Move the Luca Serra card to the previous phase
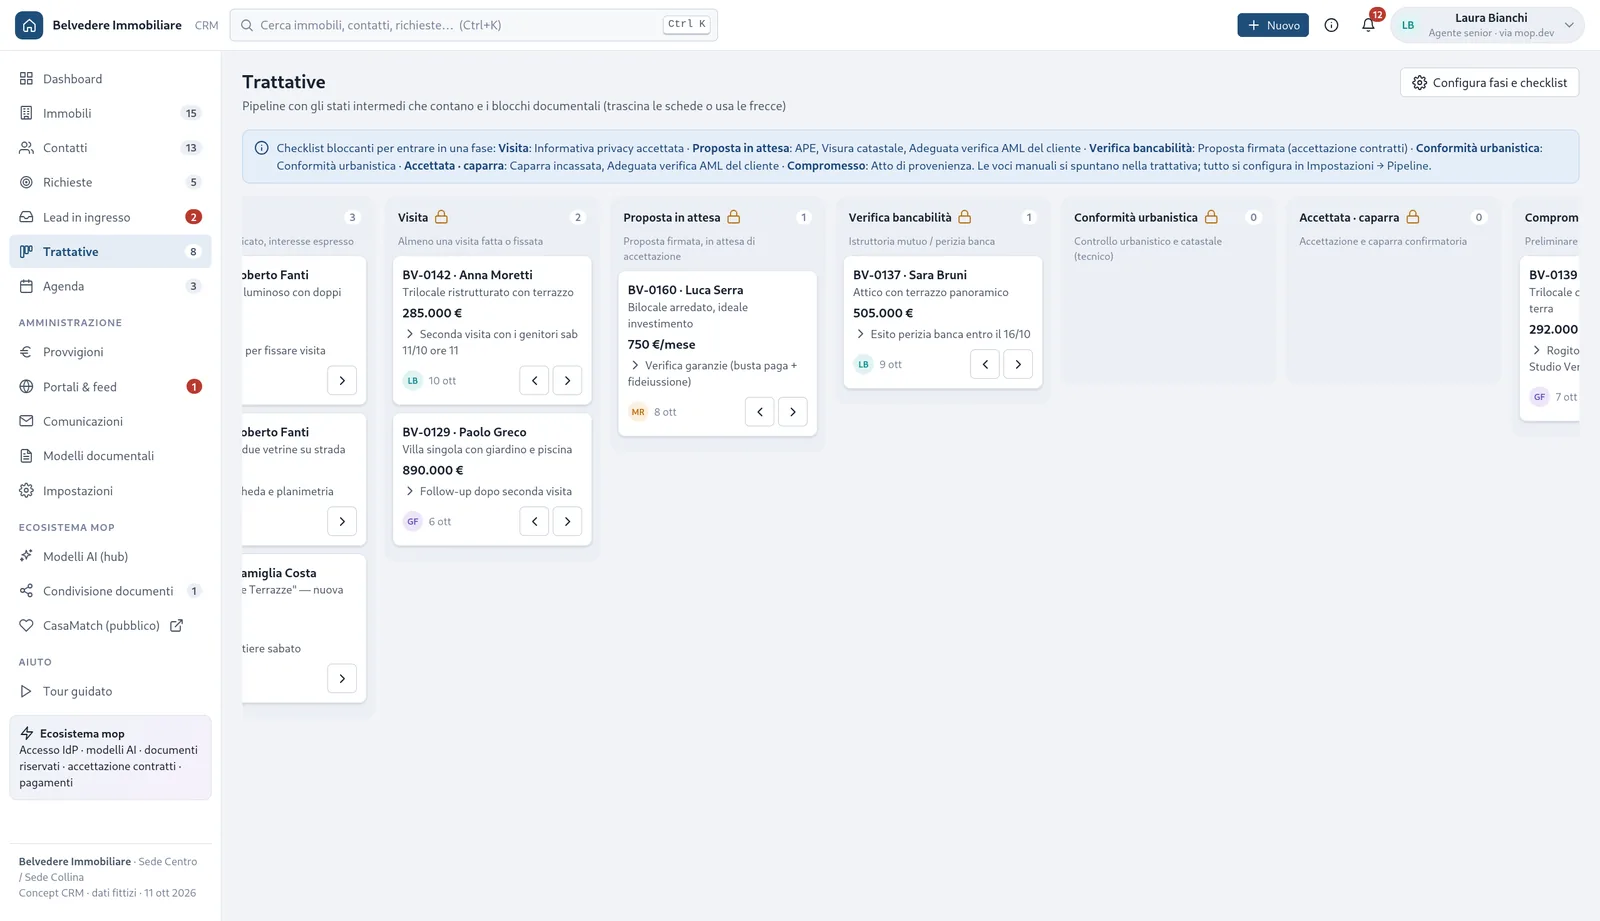The width and height of the screenshot is (1600, 921). [760, 412]
